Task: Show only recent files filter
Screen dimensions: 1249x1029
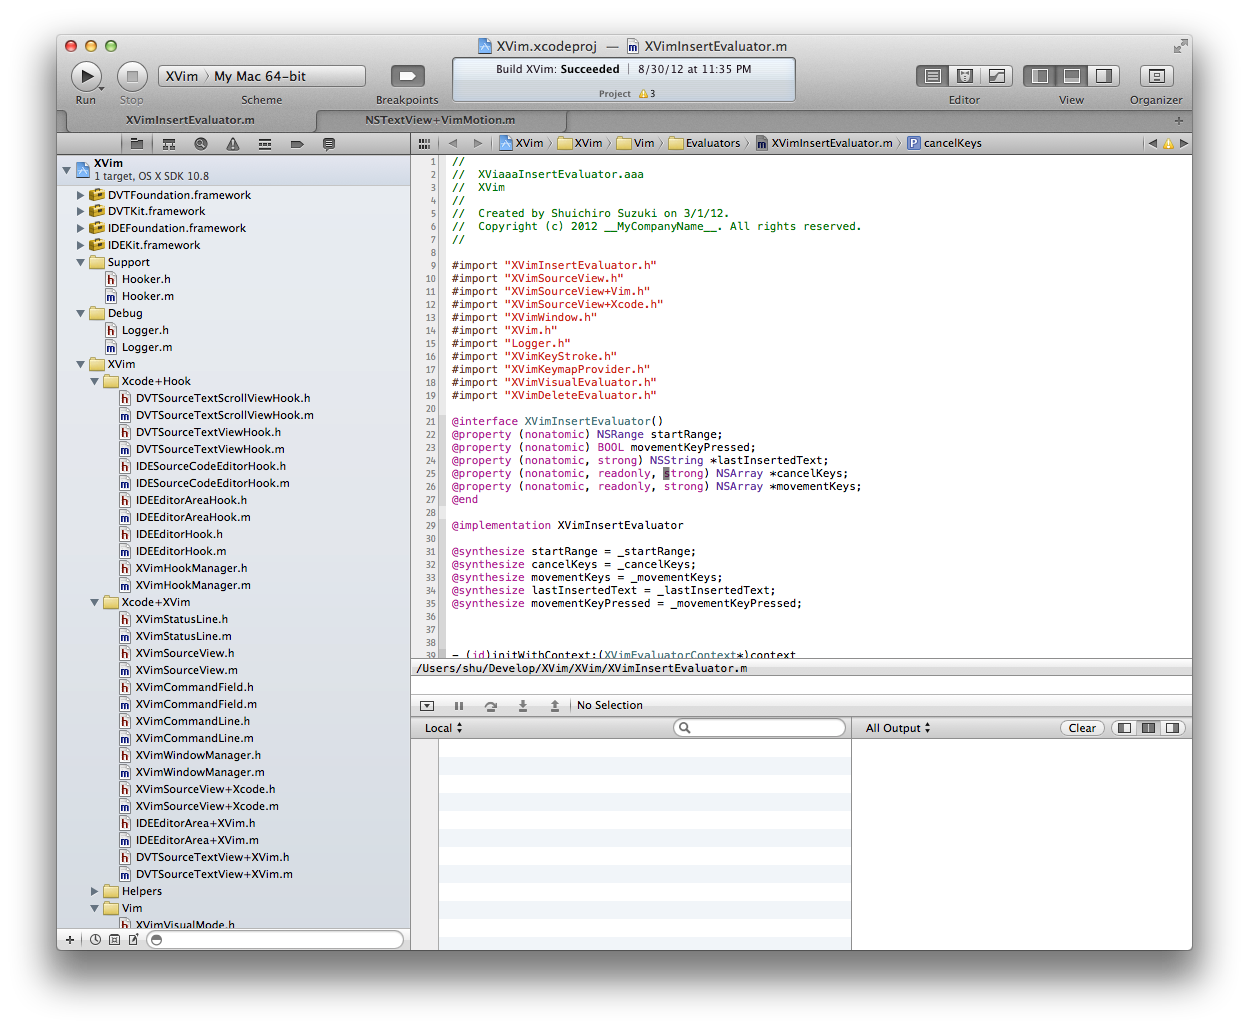Action: click(x=95, y=940)
